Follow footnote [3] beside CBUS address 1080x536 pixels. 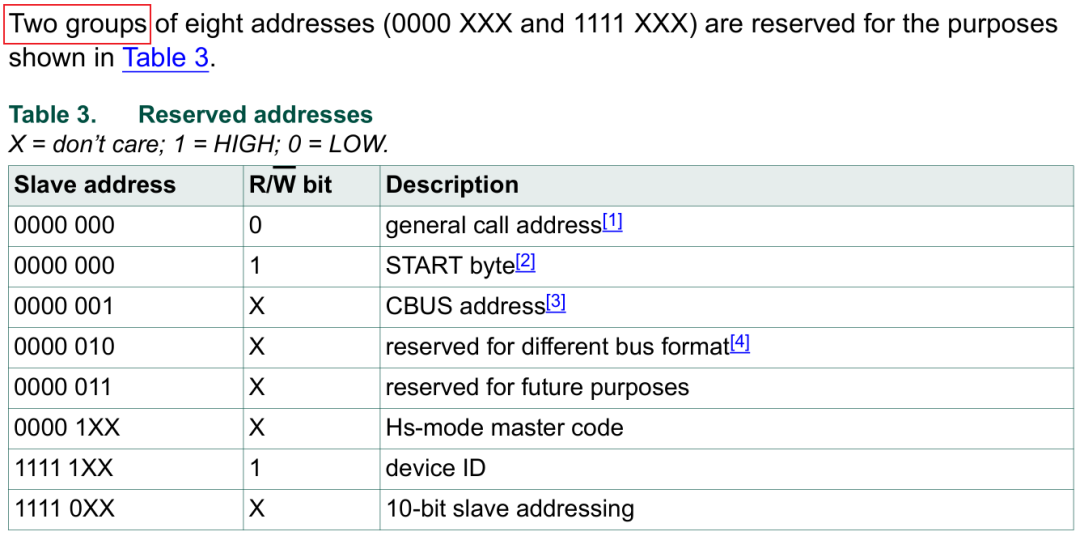pos(556,303)
